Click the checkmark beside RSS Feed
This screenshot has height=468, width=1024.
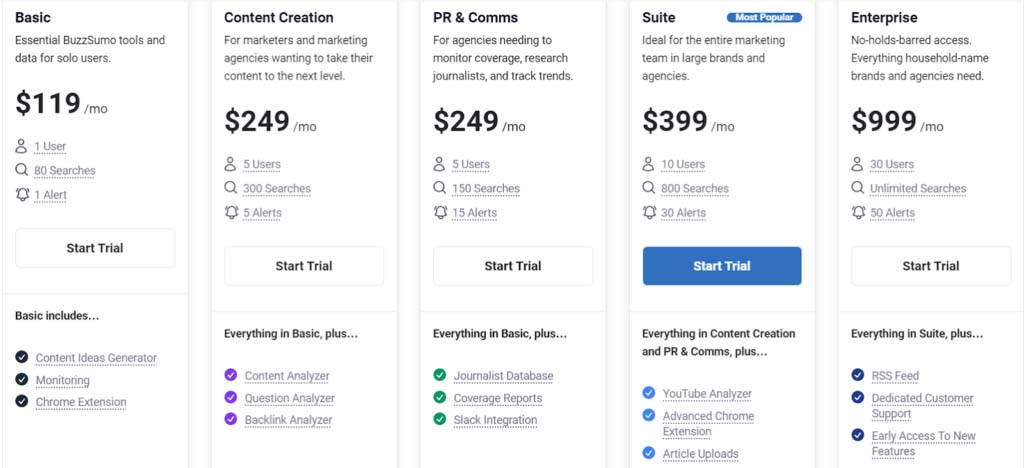pos(857,375)
